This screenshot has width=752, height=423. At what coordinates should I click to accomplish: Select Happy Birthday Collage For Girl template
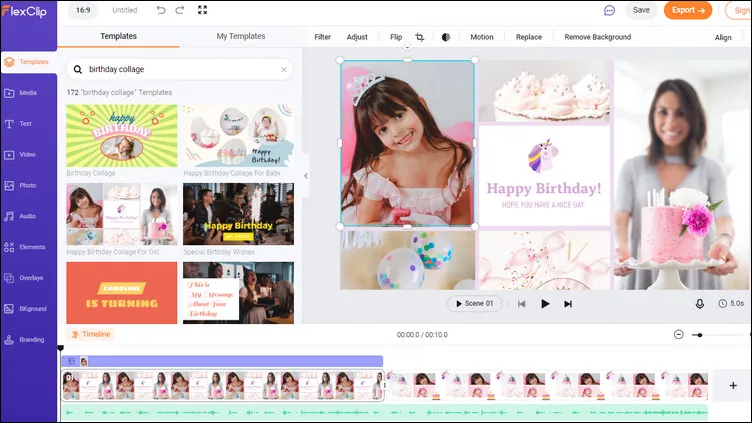click(122, 214)
